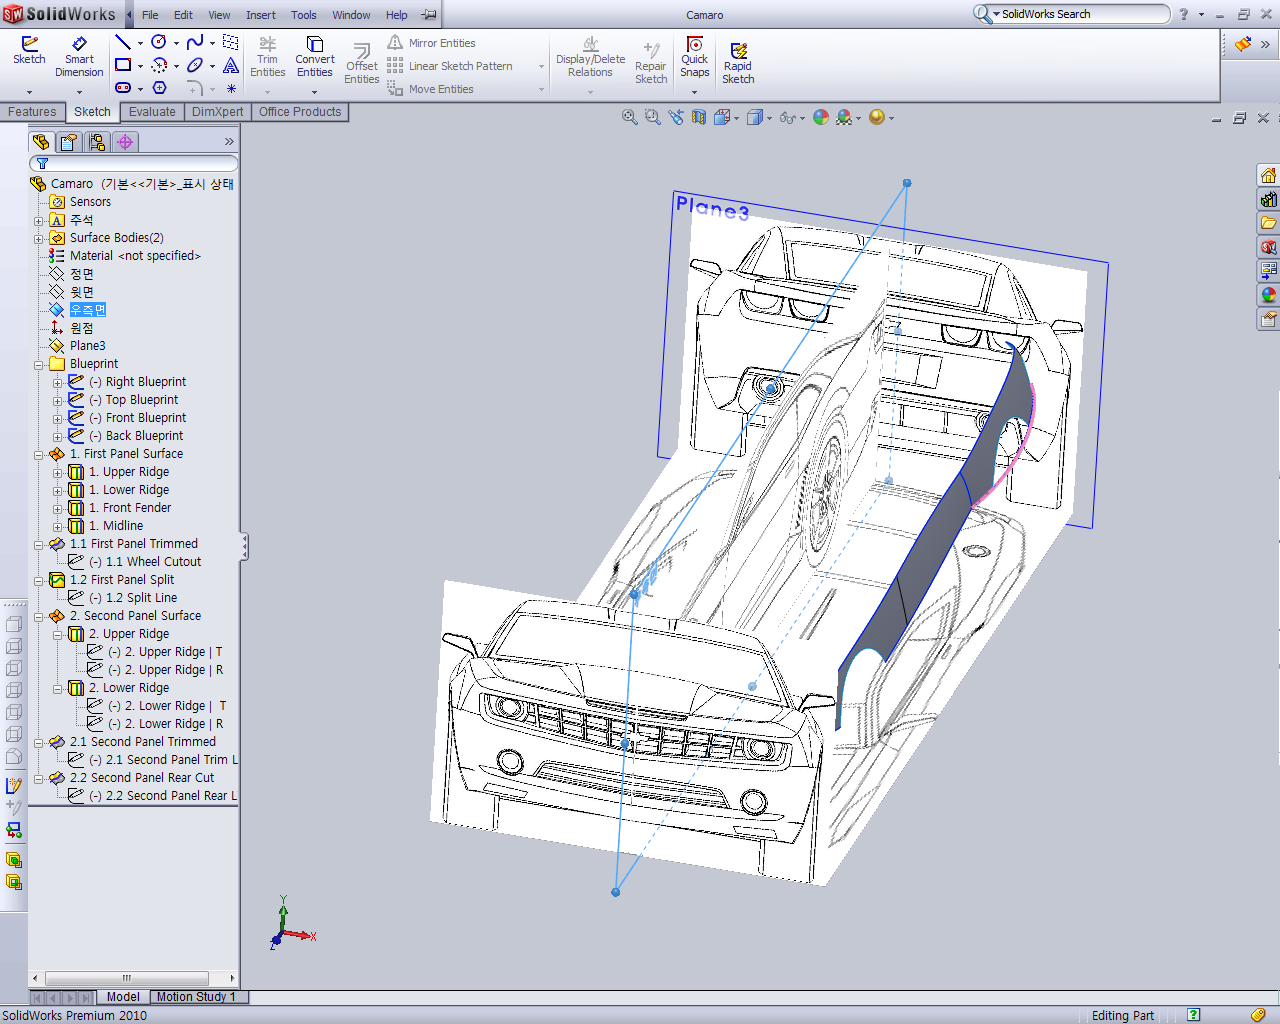Viewport: 1280px width, 1024px height.
Task: Collapse the Blueprint folder in the tree
Action: [39, 364]
